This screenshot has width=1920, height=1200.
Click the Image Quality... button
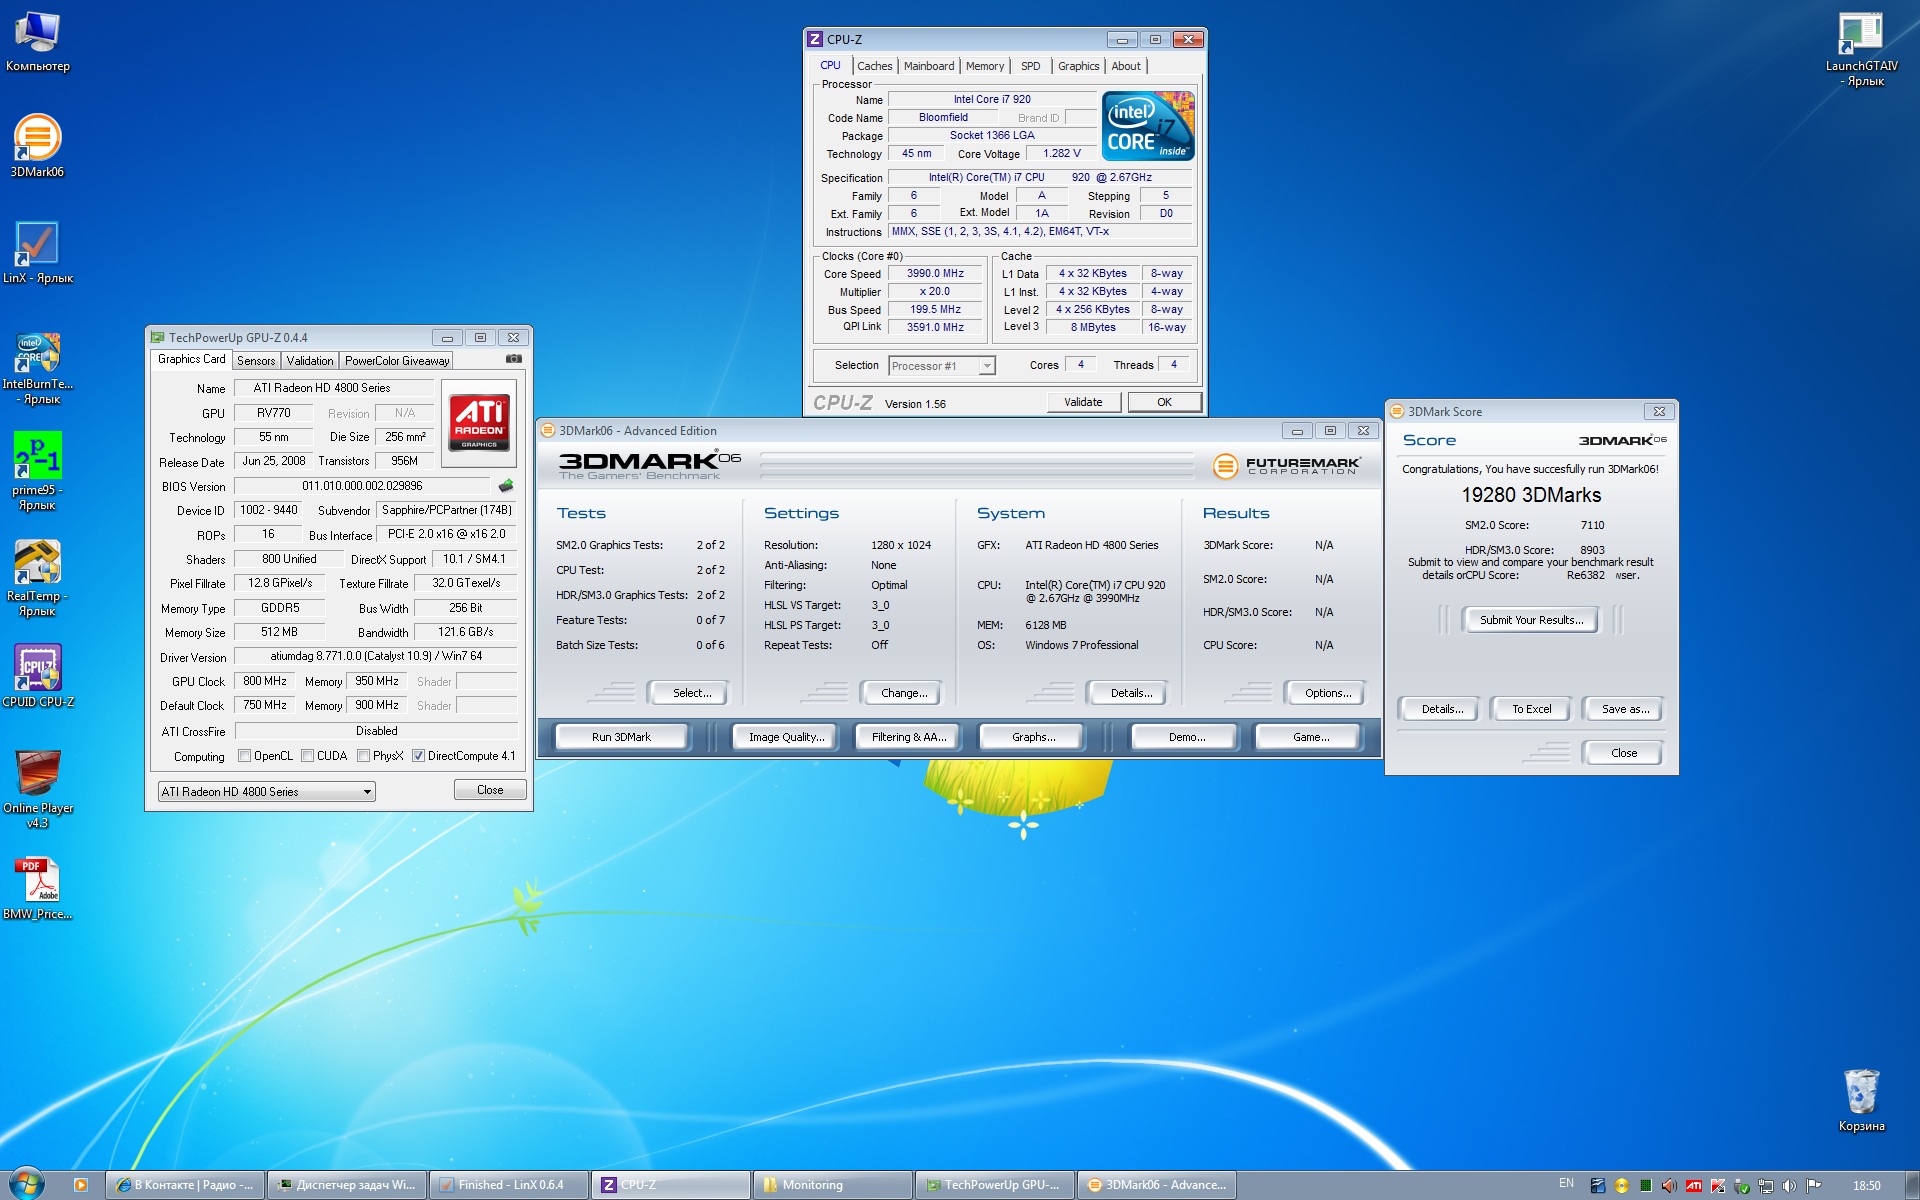(787, 737)
